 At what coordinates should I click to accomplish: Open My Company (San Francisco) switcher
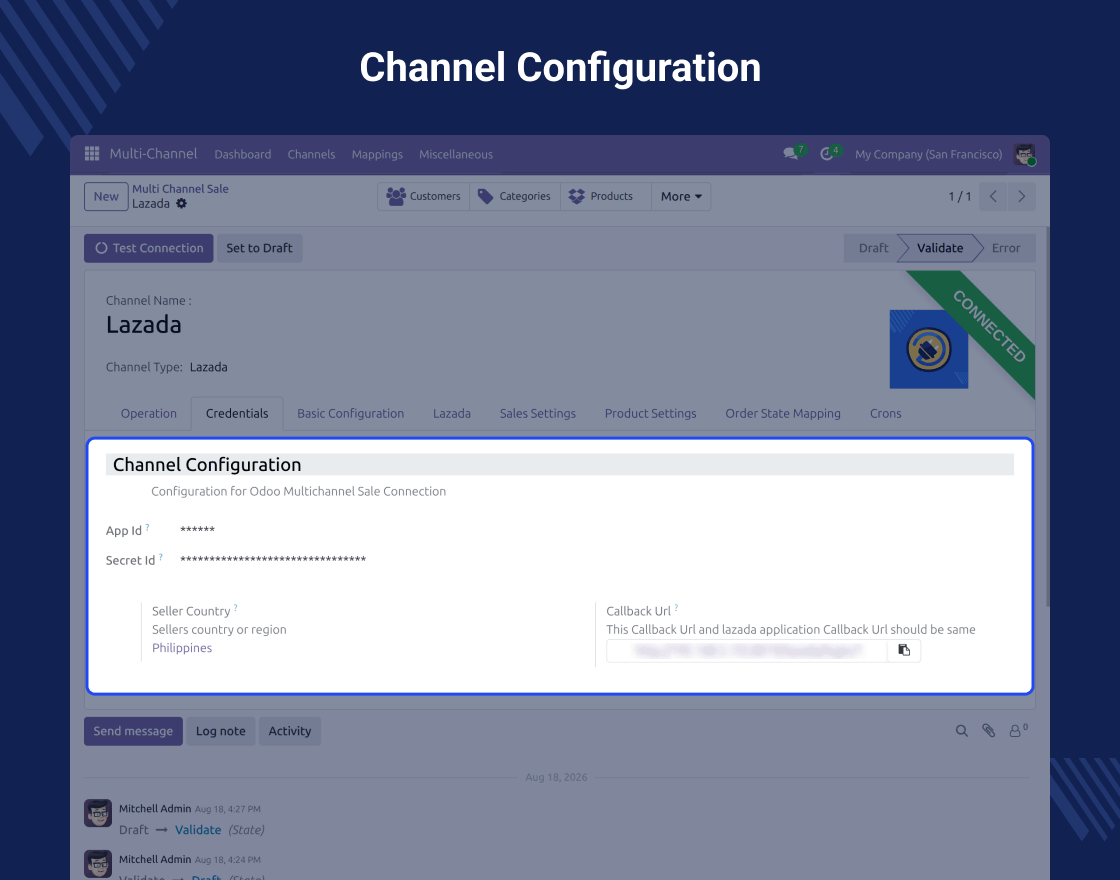tap(929, 154)
